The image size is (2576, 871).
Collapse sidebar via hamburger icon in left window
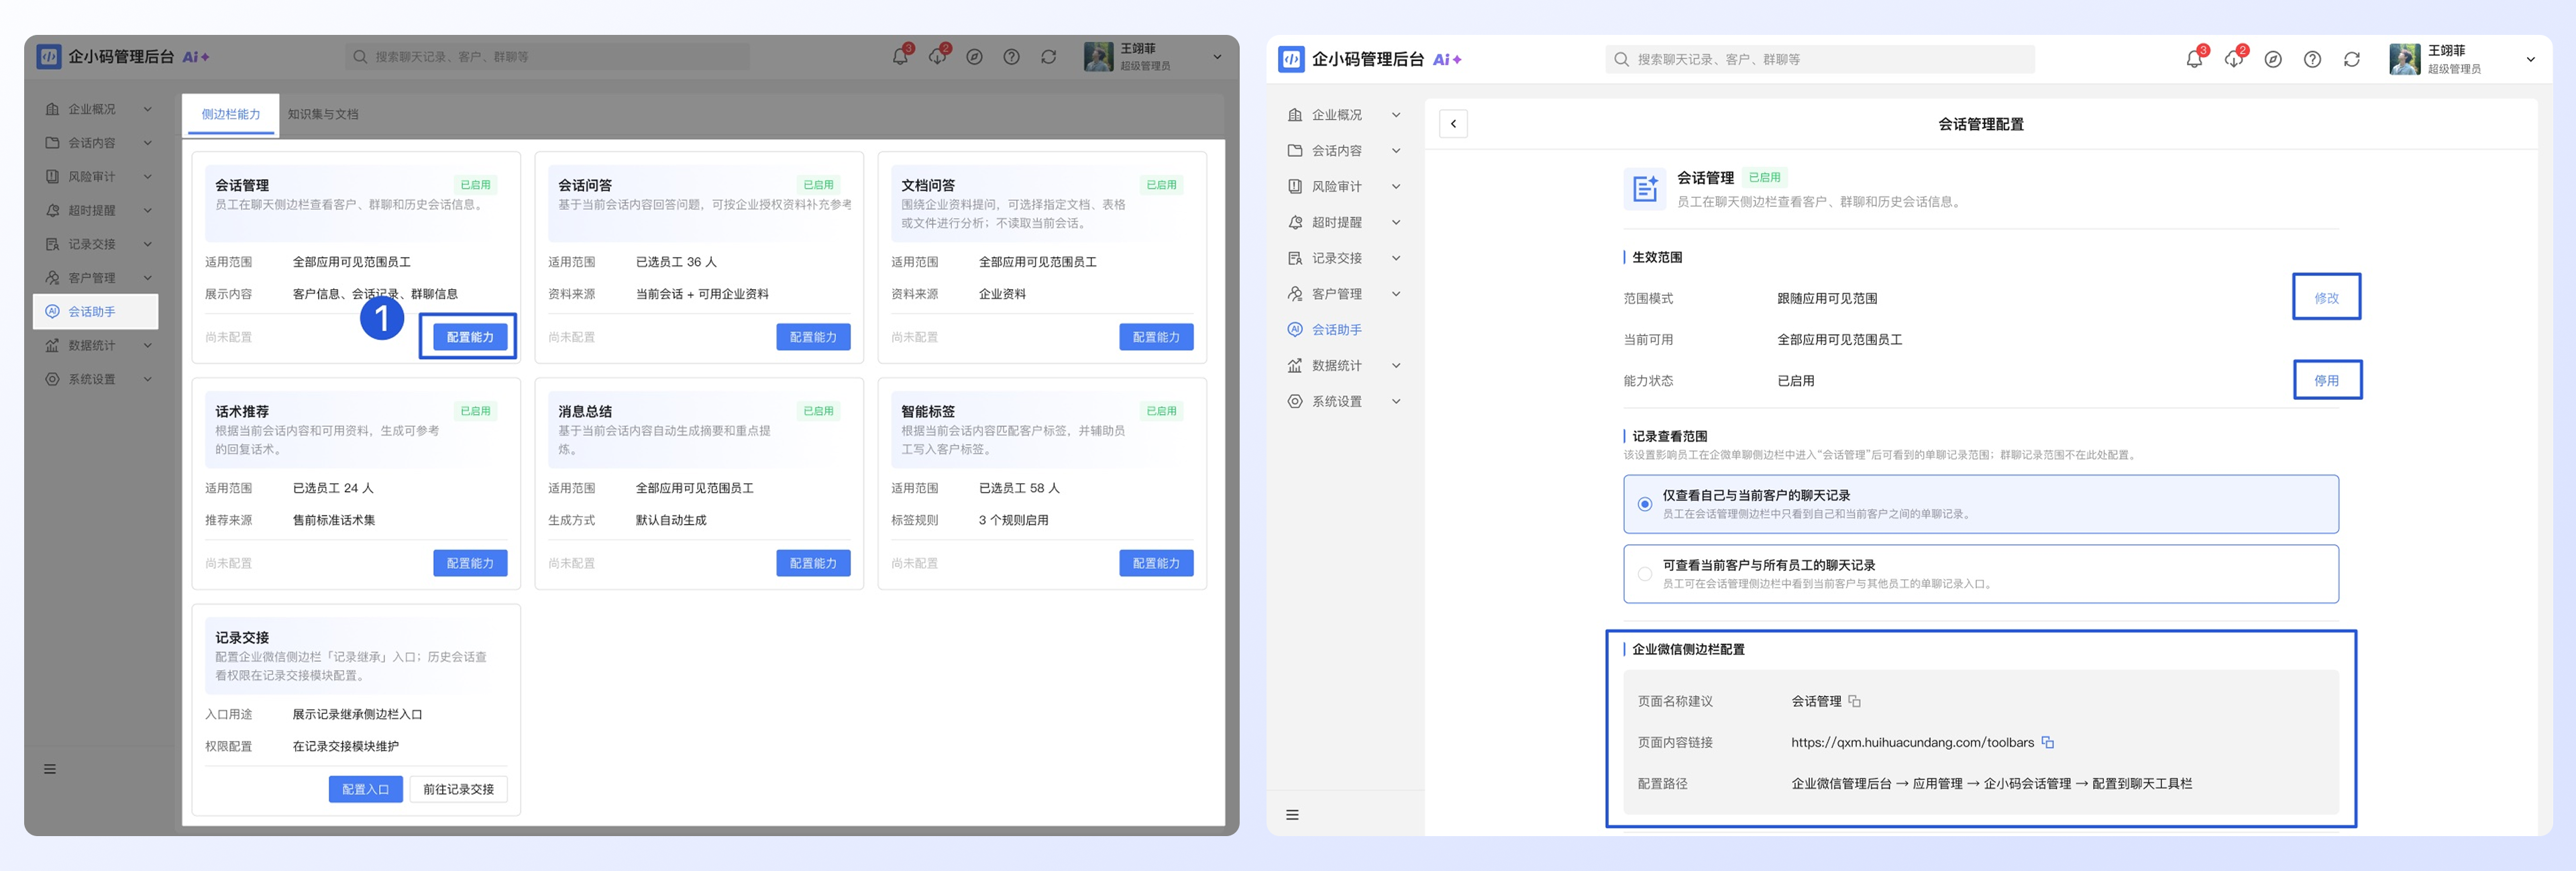coord(50,769)
